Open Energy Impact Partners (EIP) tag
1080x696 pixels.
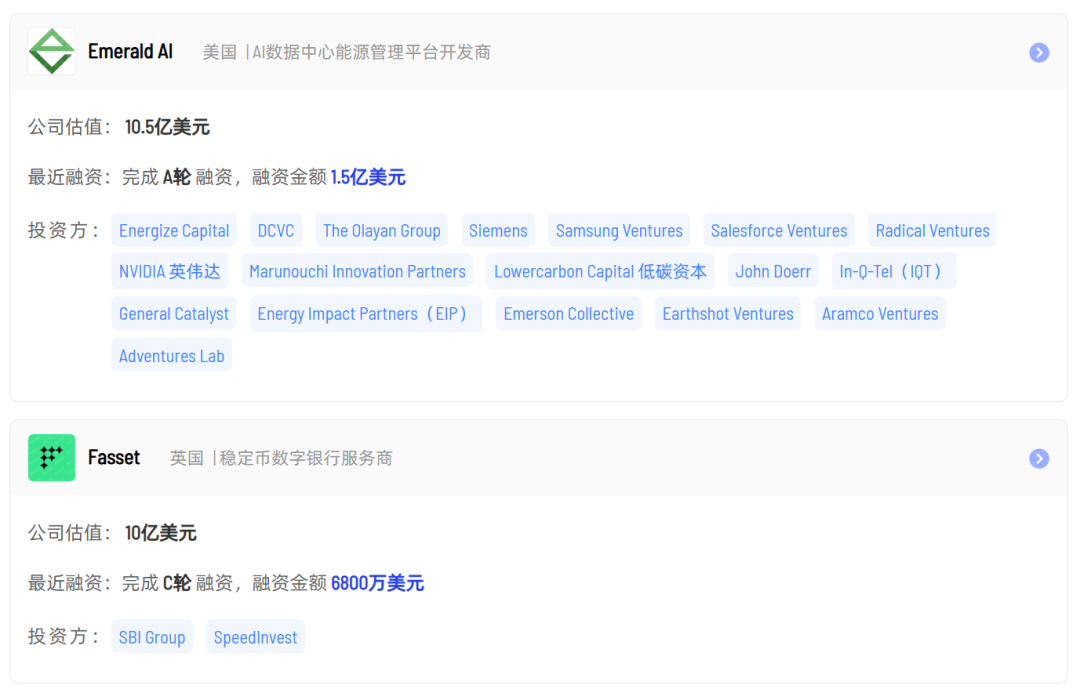366,314
